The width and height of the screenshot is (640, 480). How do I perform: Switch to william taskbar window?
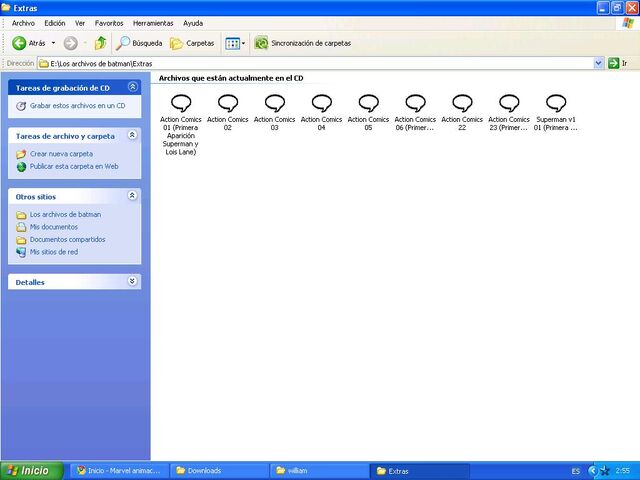[319, 471]
